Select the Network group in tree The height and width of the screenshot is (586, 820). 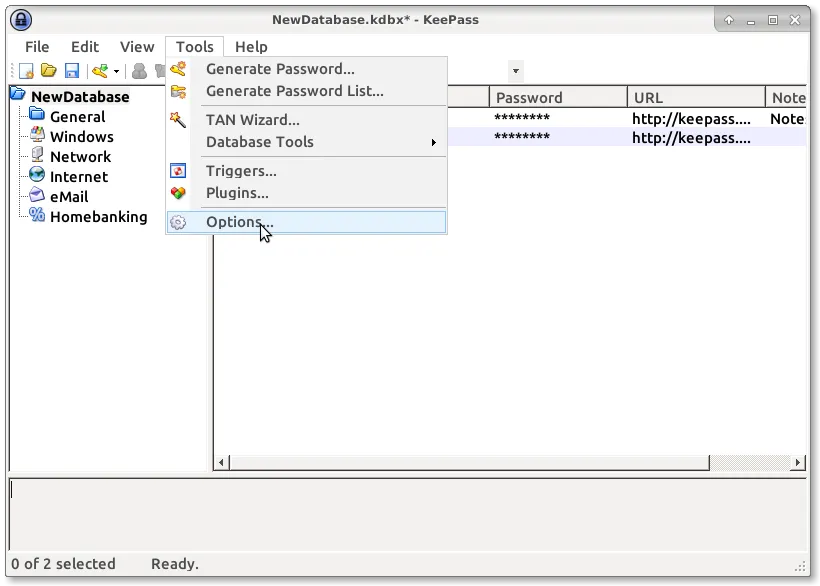click(x=80, y=156)
